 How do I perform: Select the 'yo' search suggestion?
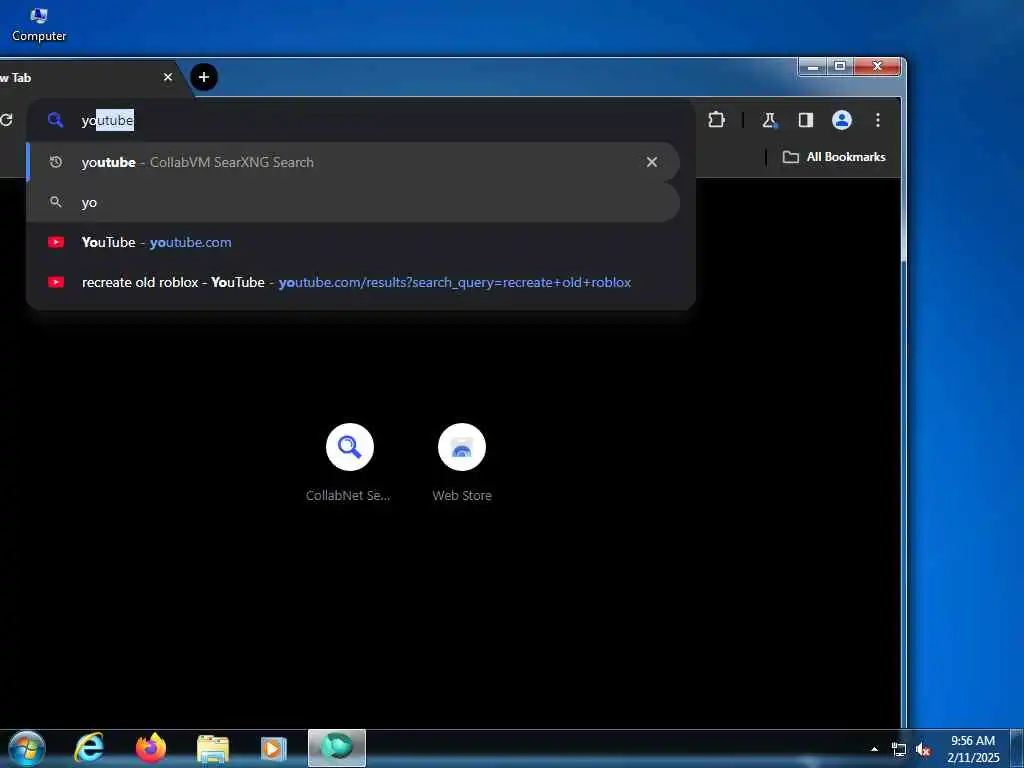tap(353, 202)
